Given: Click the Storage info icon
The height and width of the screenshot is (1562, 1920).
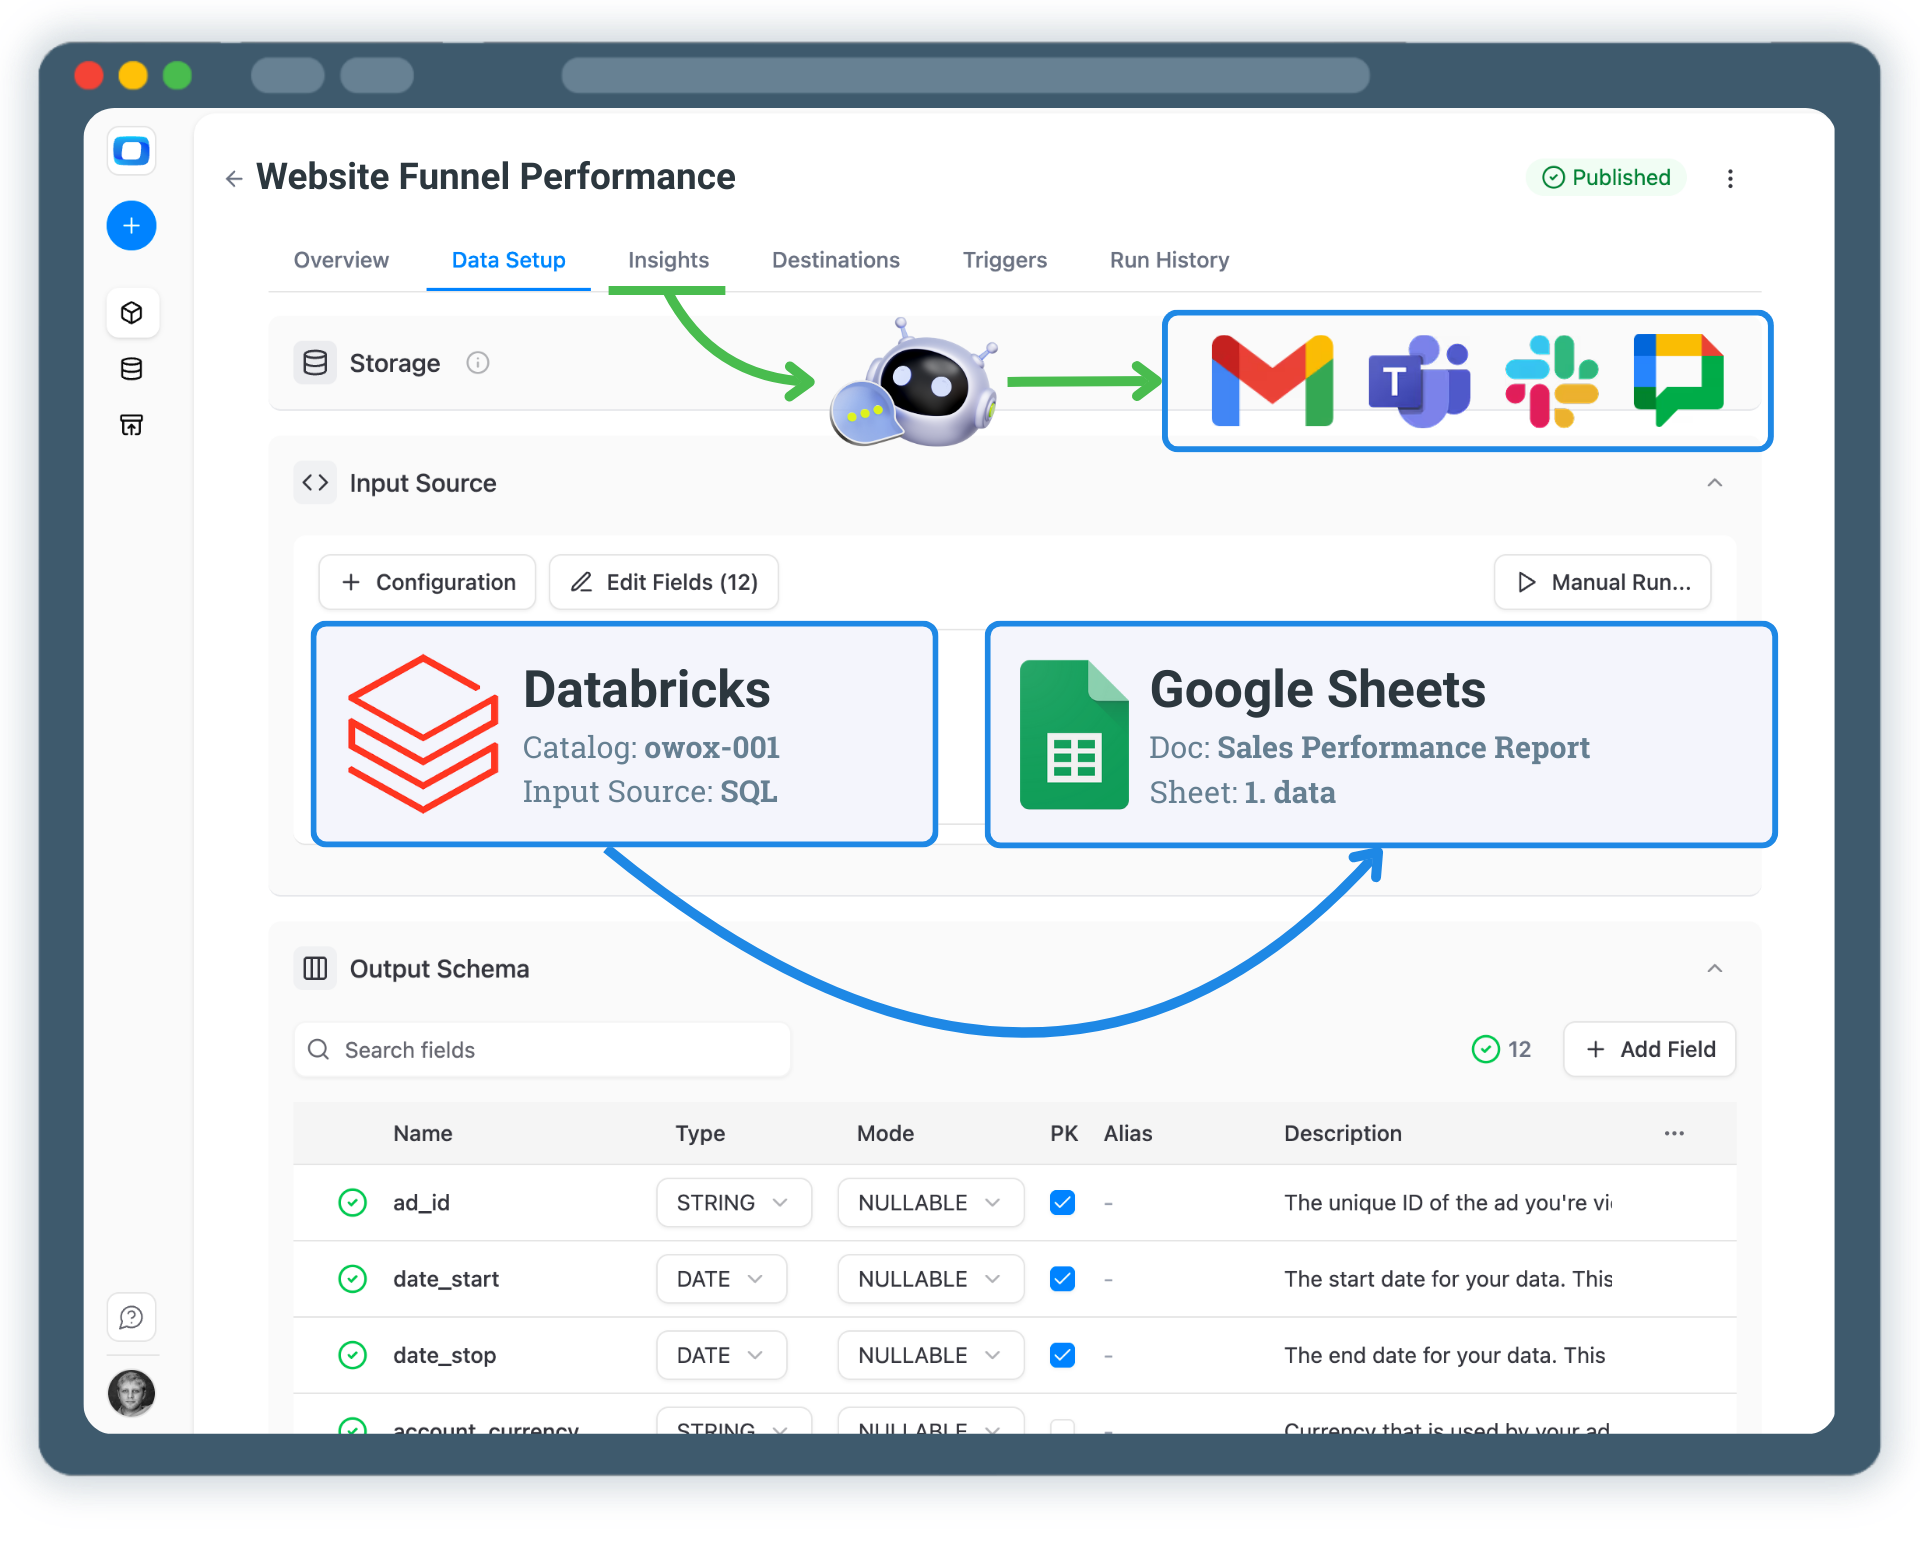Looking at the screenshot, I should tap(477, 362).
